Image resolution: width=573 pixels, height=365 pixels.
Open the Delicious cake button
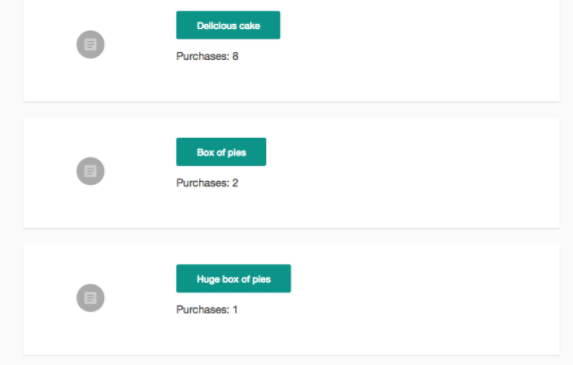tap(228, 25)
